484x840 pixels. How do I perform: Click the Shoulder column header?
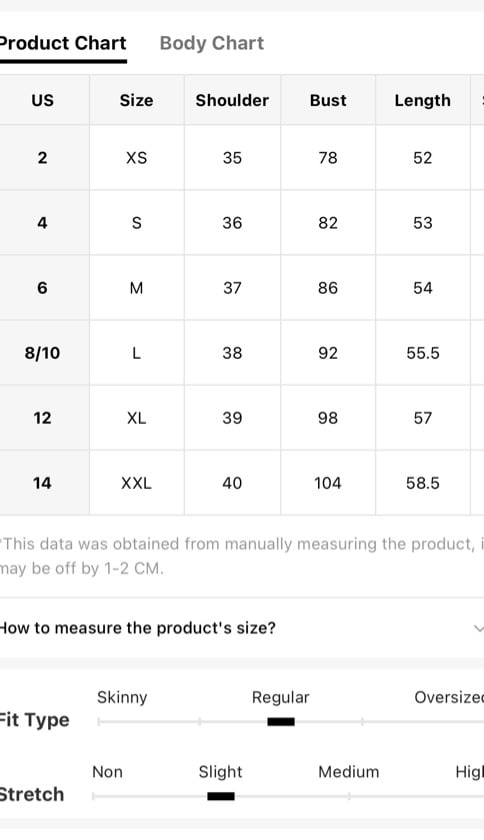point(232,100)
